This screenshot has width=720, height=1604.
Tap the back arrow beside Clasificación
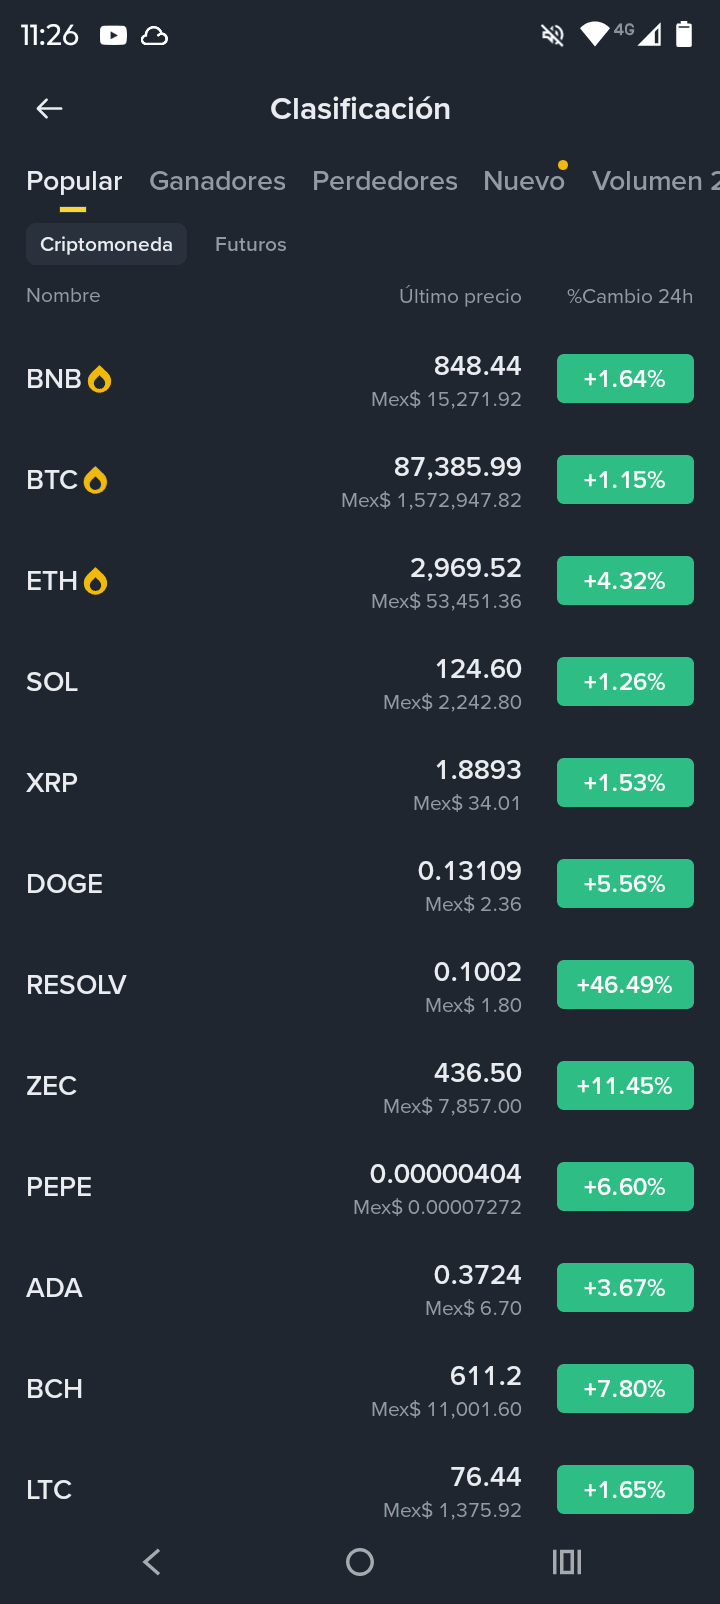coord(49,109)
